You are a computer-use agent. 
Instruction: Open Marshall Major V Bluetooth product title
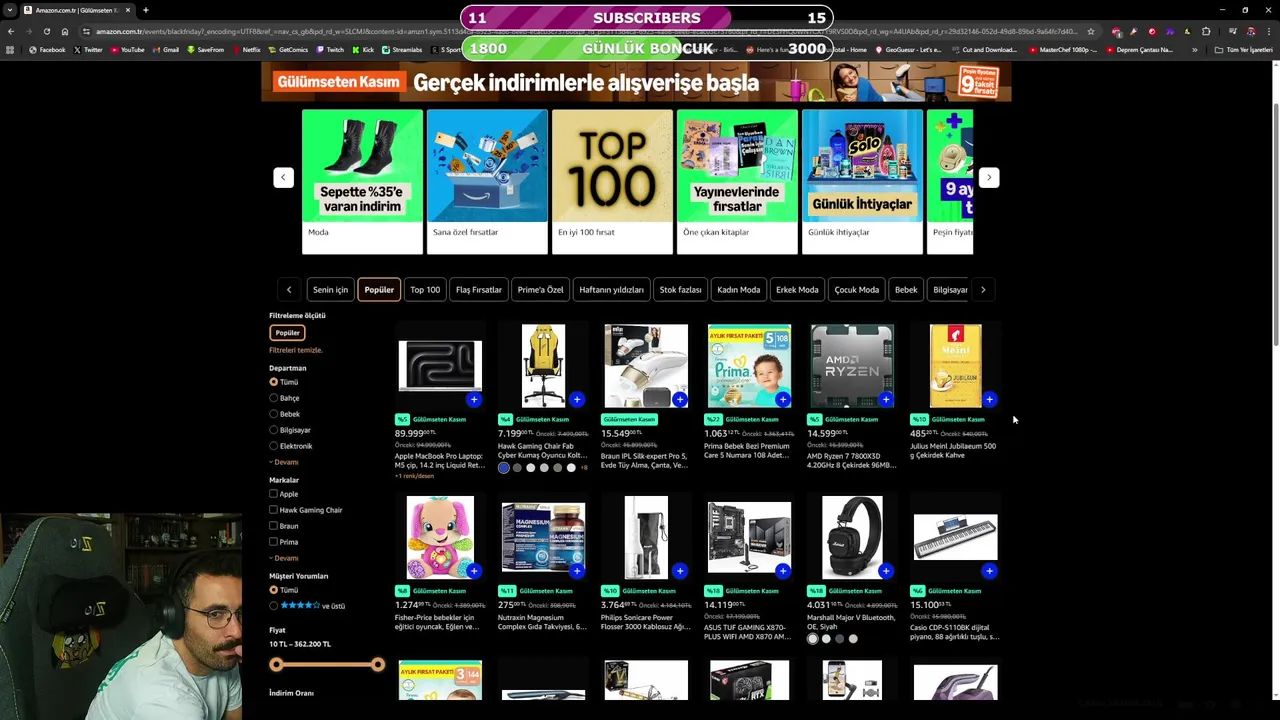point(852,622)
